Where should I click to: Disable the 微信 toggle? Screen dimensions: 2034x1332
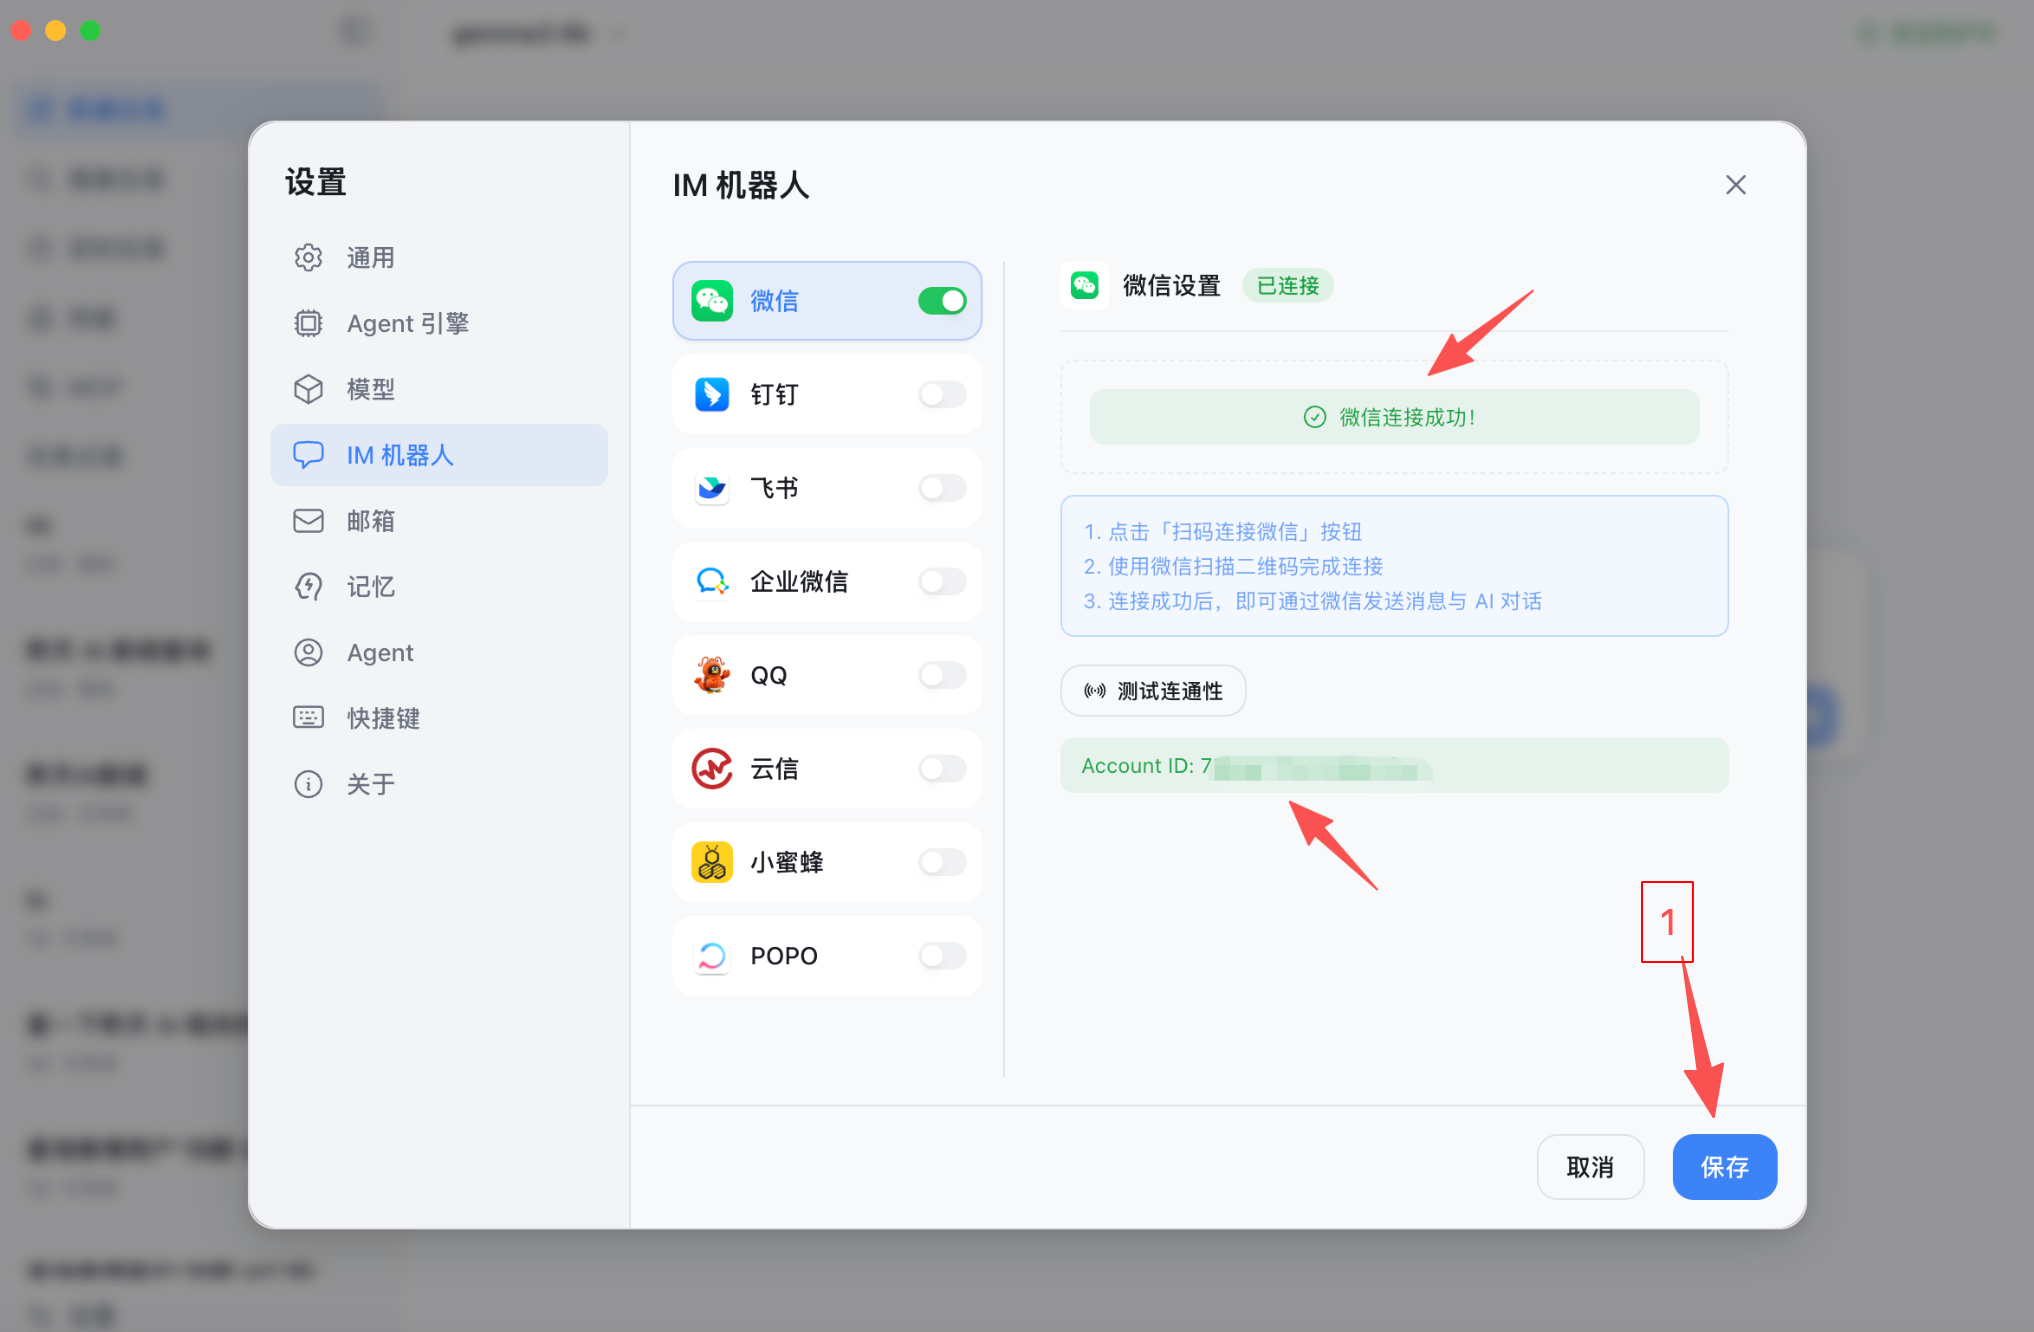[x=941, y=300]
